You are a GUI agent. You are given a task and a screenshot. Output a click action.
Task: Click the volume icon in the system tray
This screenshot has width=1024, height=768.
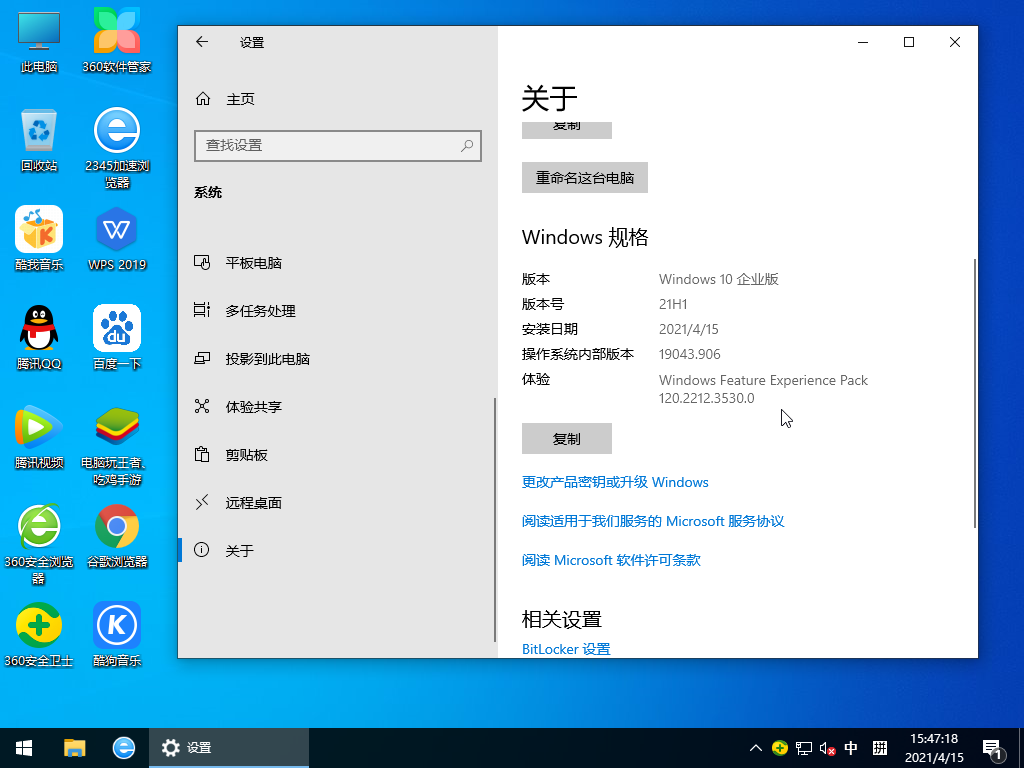(824, 747)
